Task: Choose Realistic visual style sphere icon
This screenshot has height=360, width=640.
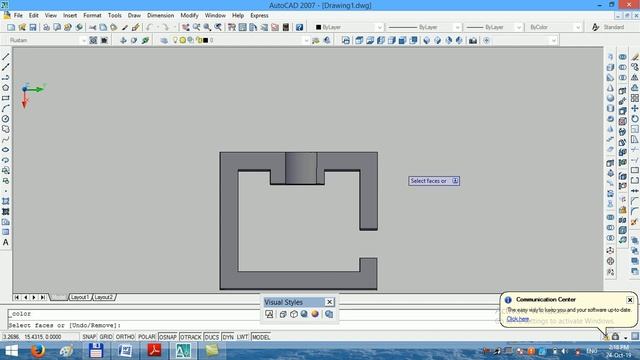Action: (304, 314)
